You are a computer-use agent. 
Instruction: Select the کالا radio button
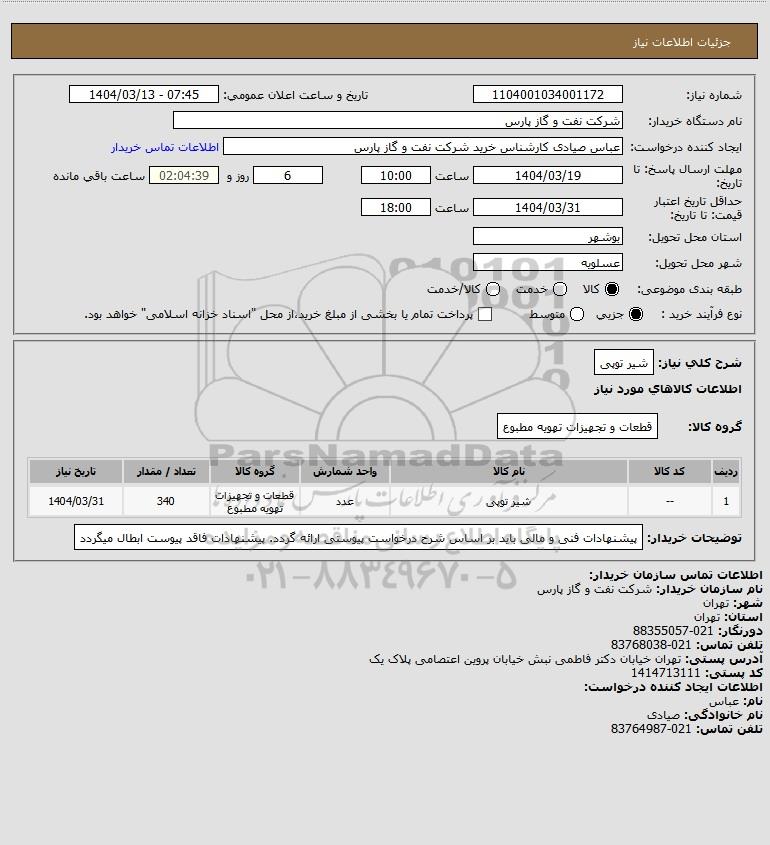point(612,289)
